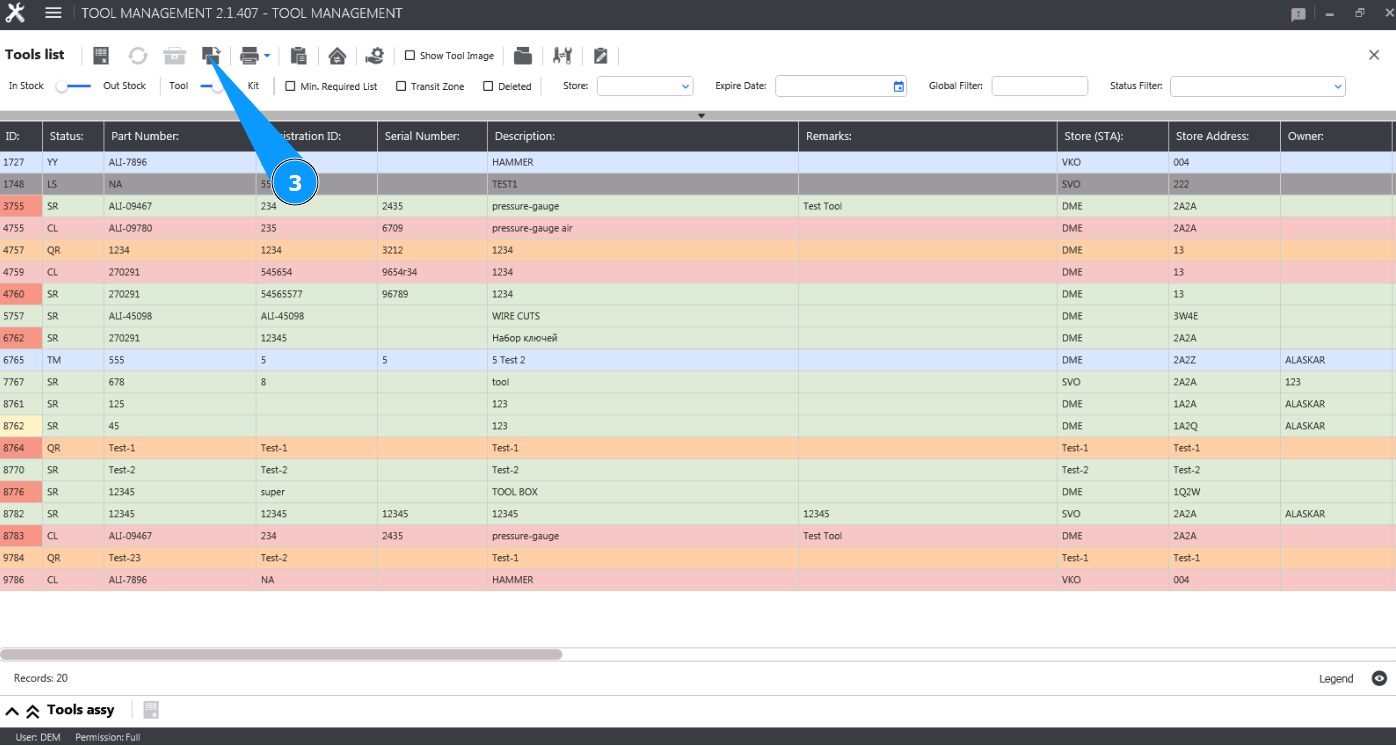Screen dimensions: 1396x746
Task: Click the wrench and tools icon
Action: (562, 56)
